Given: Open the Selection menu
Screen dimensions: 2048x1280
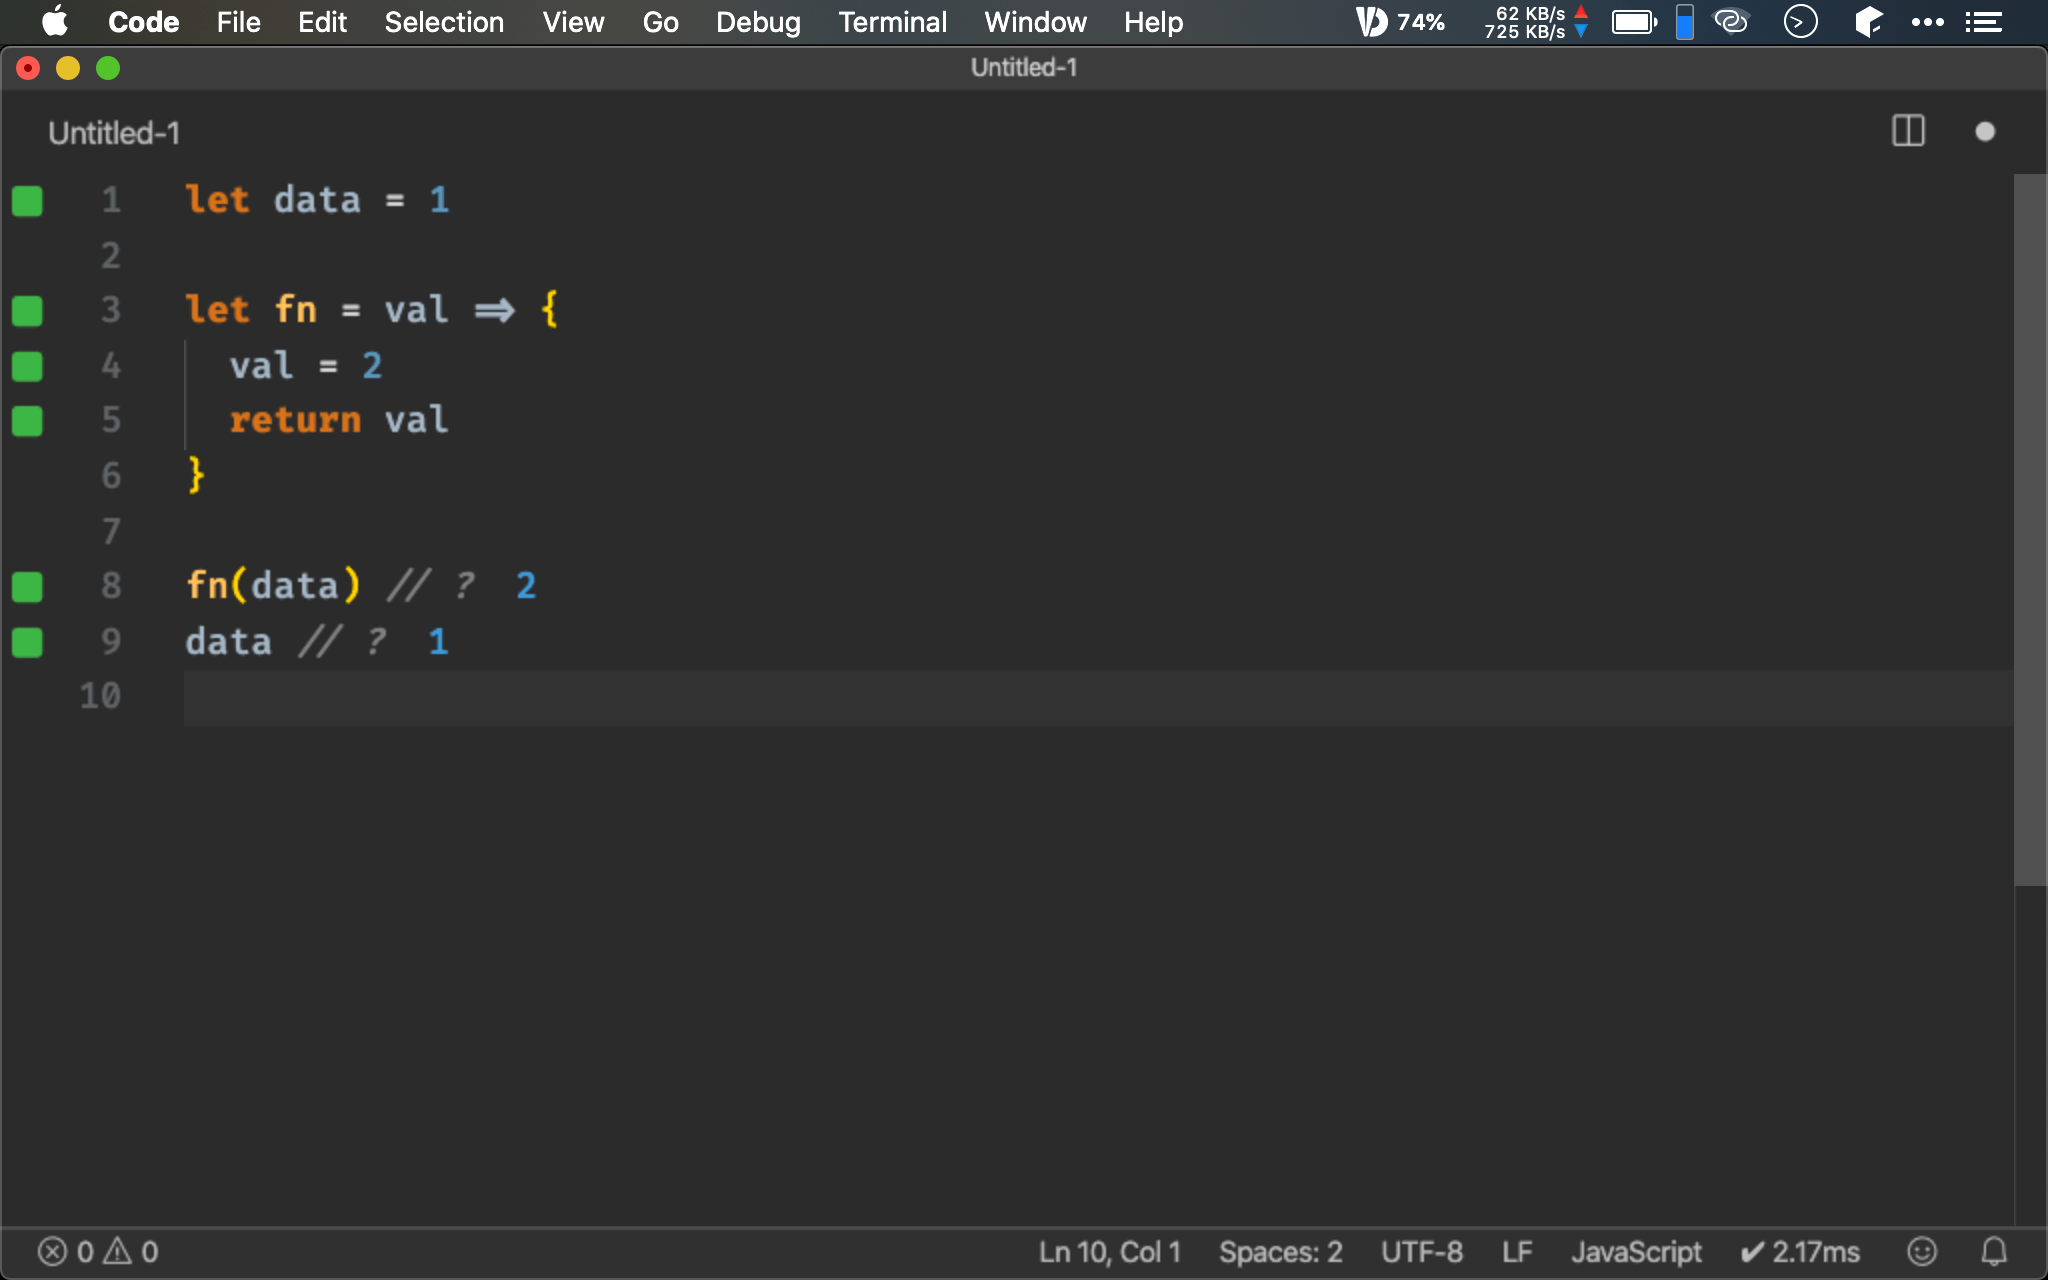Looking at the screenshot, I should 444,22.
